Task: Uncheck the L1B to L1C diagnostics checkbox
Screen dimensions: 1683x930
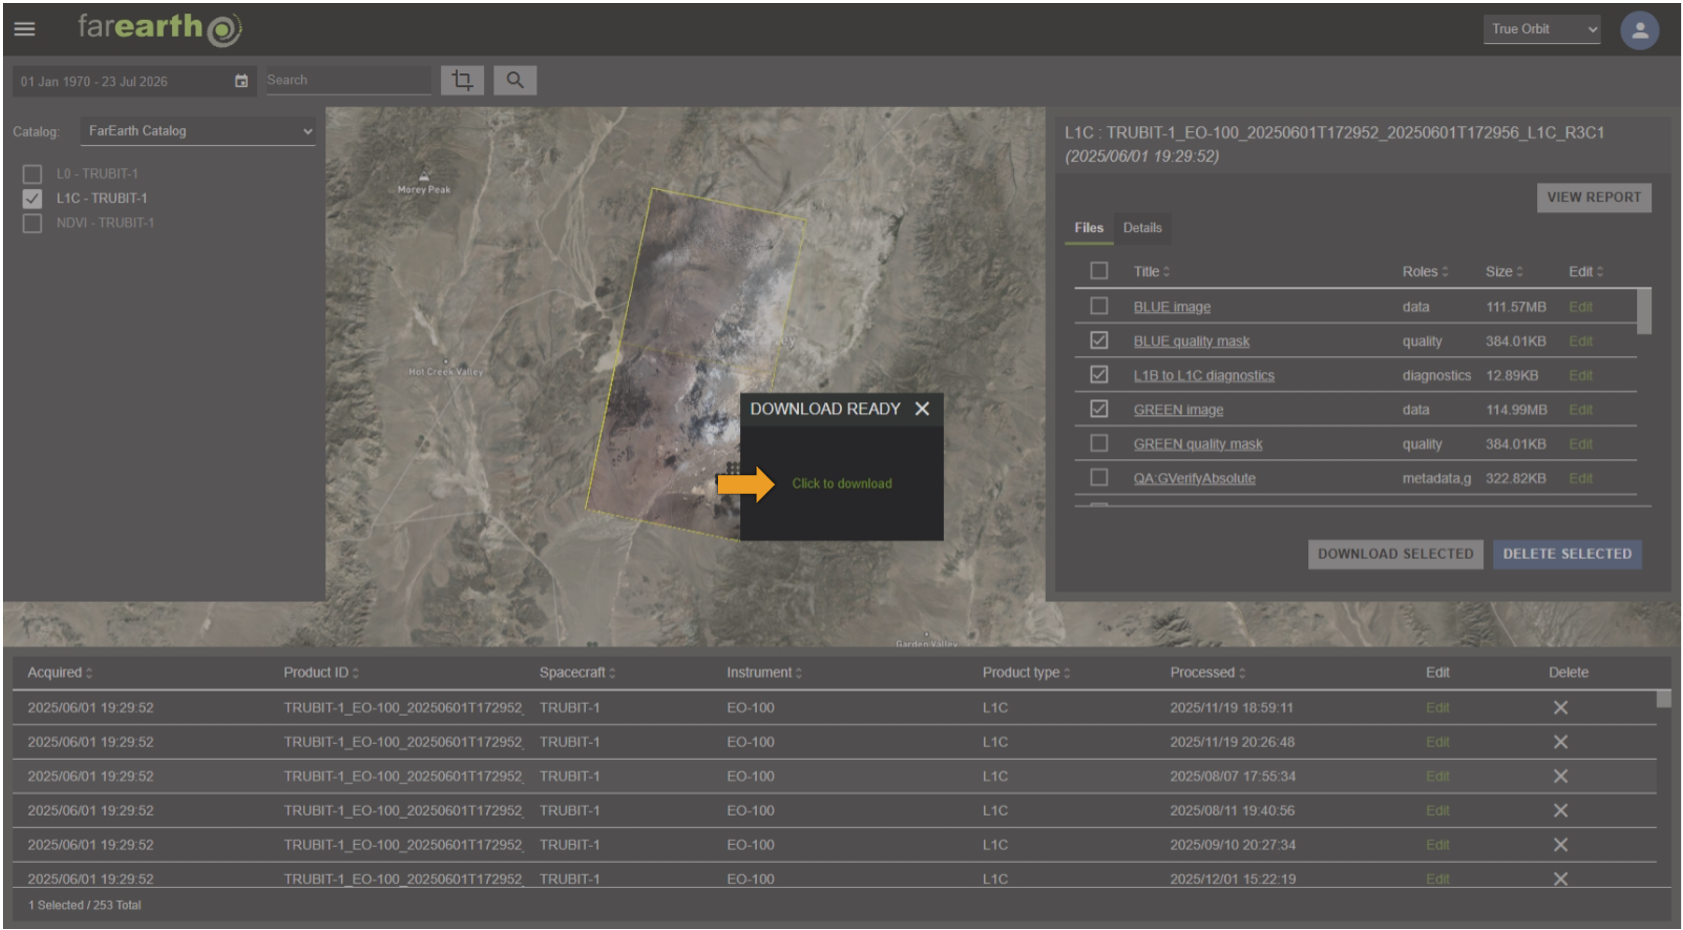Action: 1099,374
